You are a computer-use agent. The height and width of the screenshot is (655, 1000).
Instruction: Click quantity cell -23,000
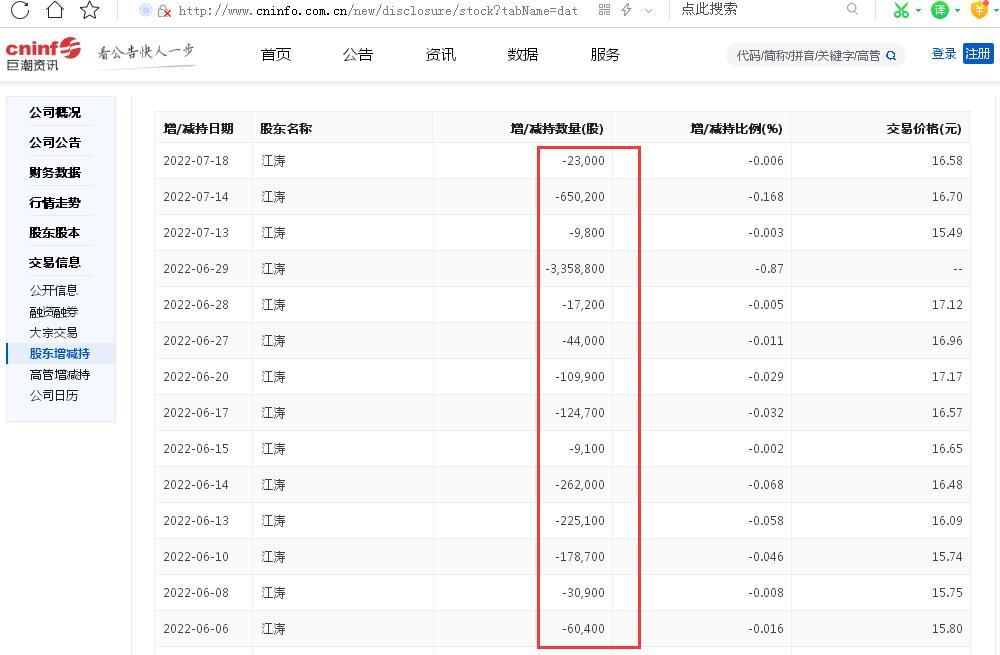click(584, 161)
